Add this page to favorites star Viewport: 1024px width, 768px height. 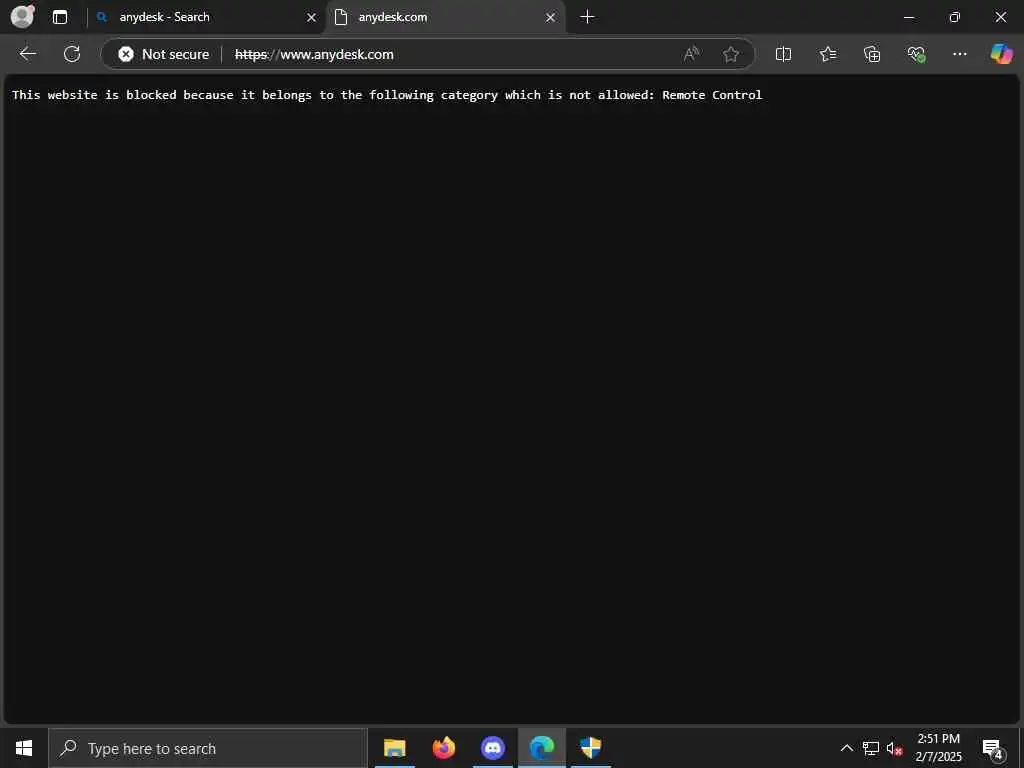[731, 54]
